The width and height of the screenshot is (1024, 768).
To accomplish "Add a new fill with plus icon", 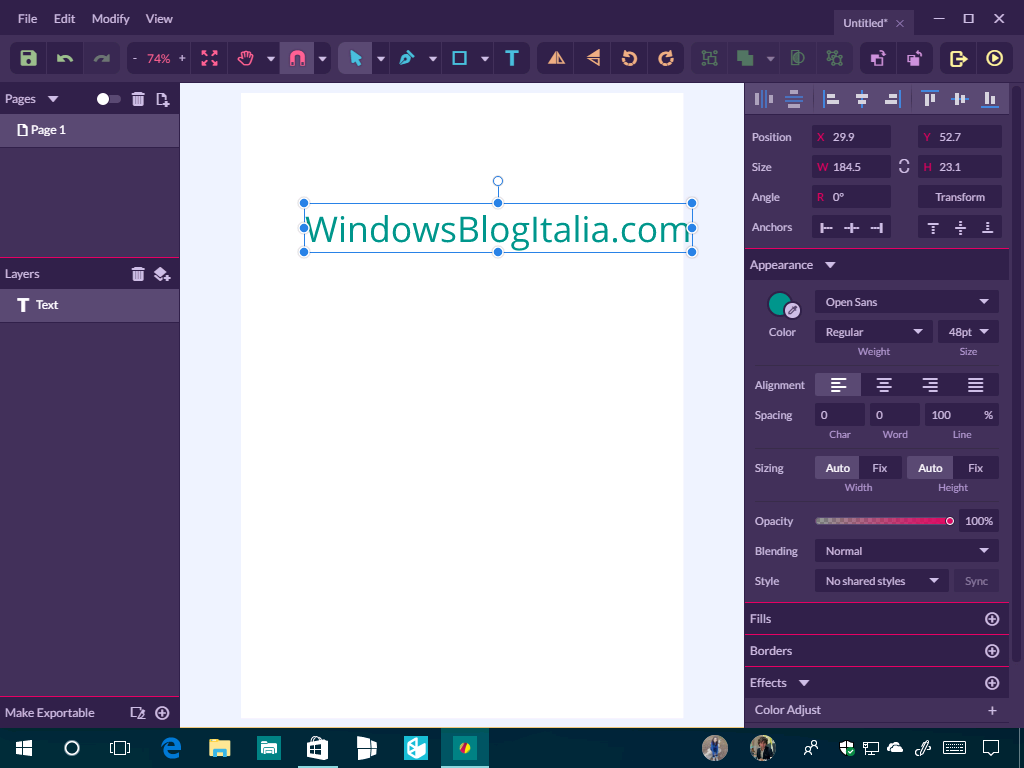I will (991, 619).
